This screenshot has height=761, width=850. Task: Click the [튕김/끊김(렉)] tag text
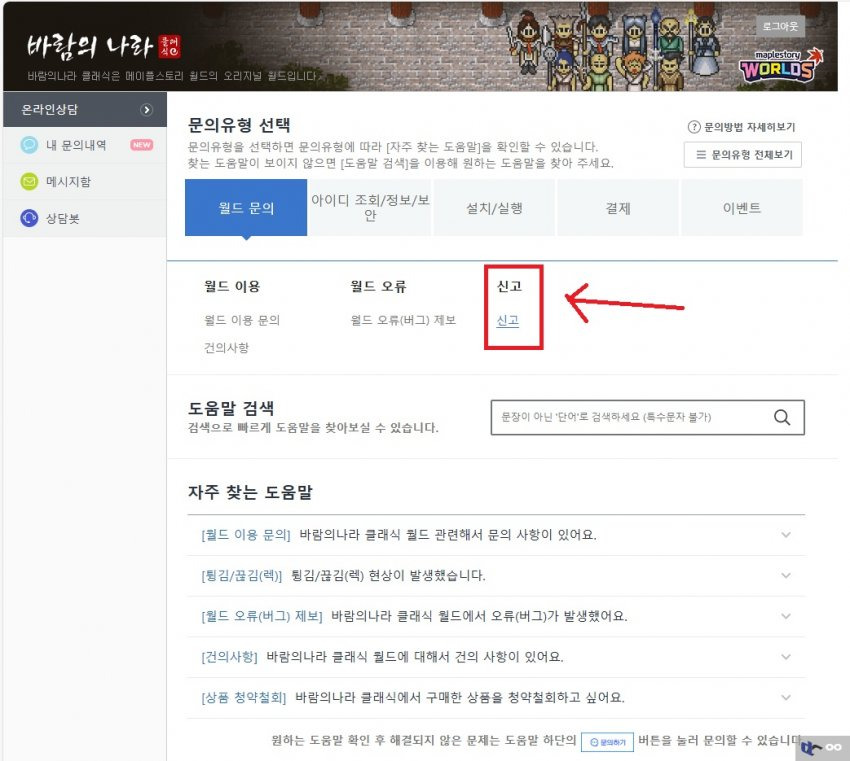coord(242,576)
